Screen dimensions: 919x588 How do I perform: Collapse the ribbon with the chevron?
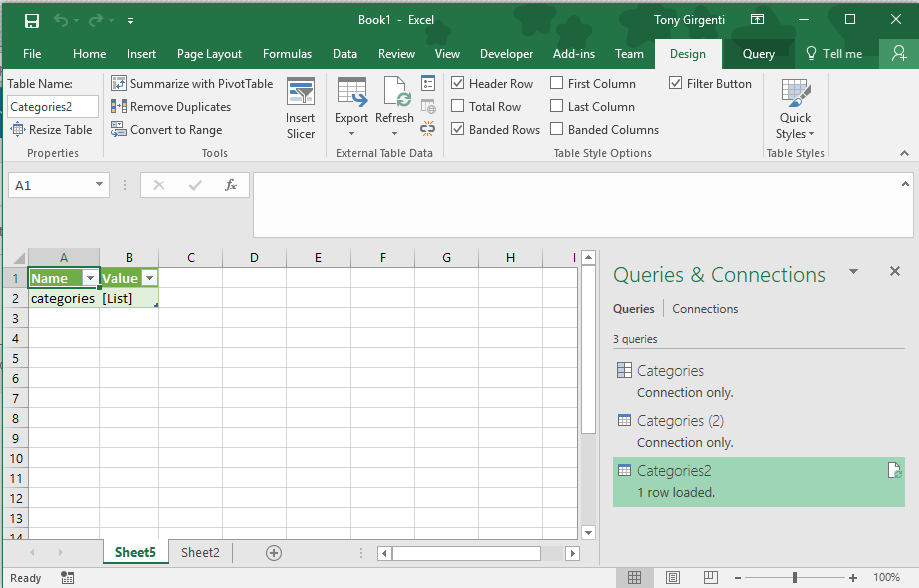tap(904, 153)
